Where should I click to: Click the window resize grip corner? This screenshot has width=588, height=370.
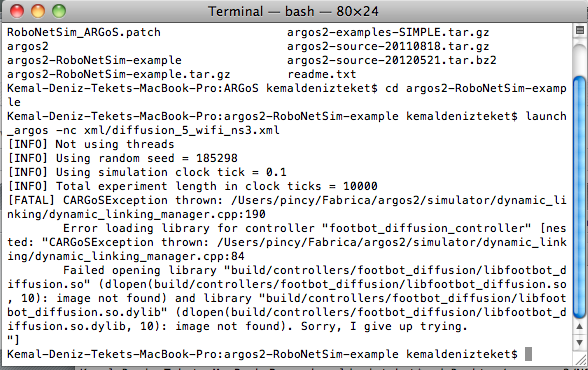pyautogui.click(x=580, y=360)
